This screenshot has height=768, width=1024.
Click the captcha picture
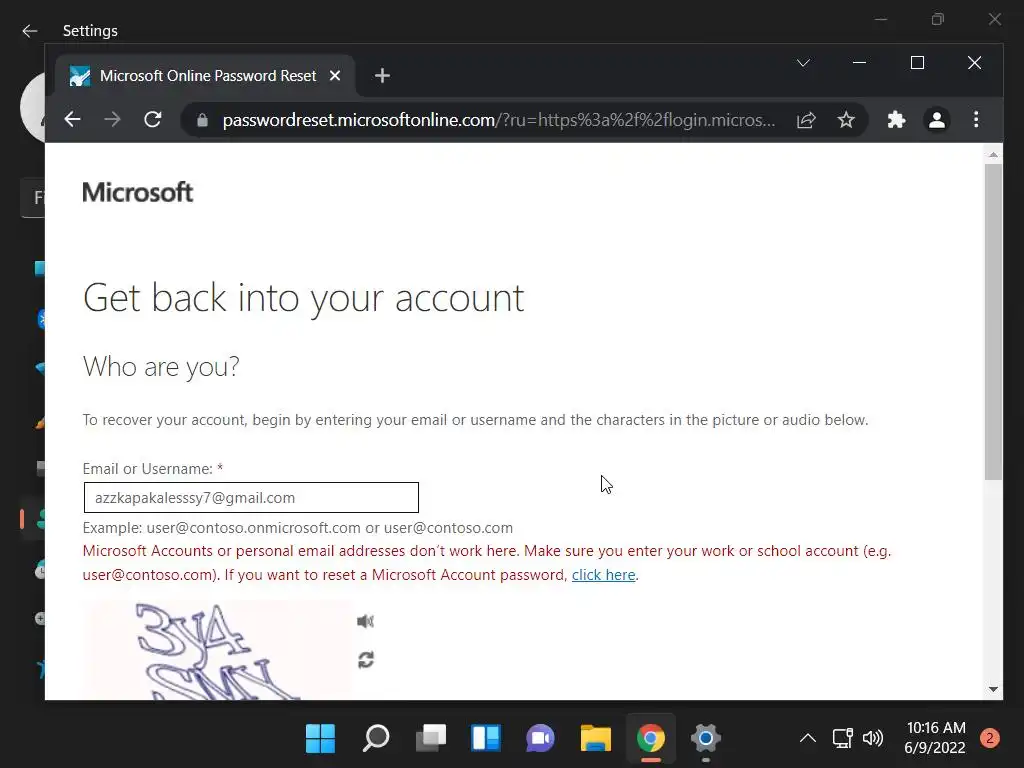[217, 650]
